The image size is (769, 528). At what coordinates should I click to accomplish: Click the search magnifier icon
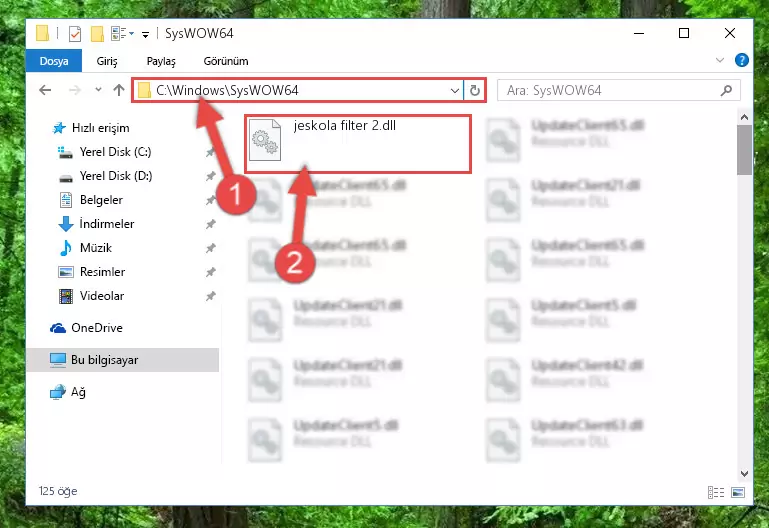726,90
